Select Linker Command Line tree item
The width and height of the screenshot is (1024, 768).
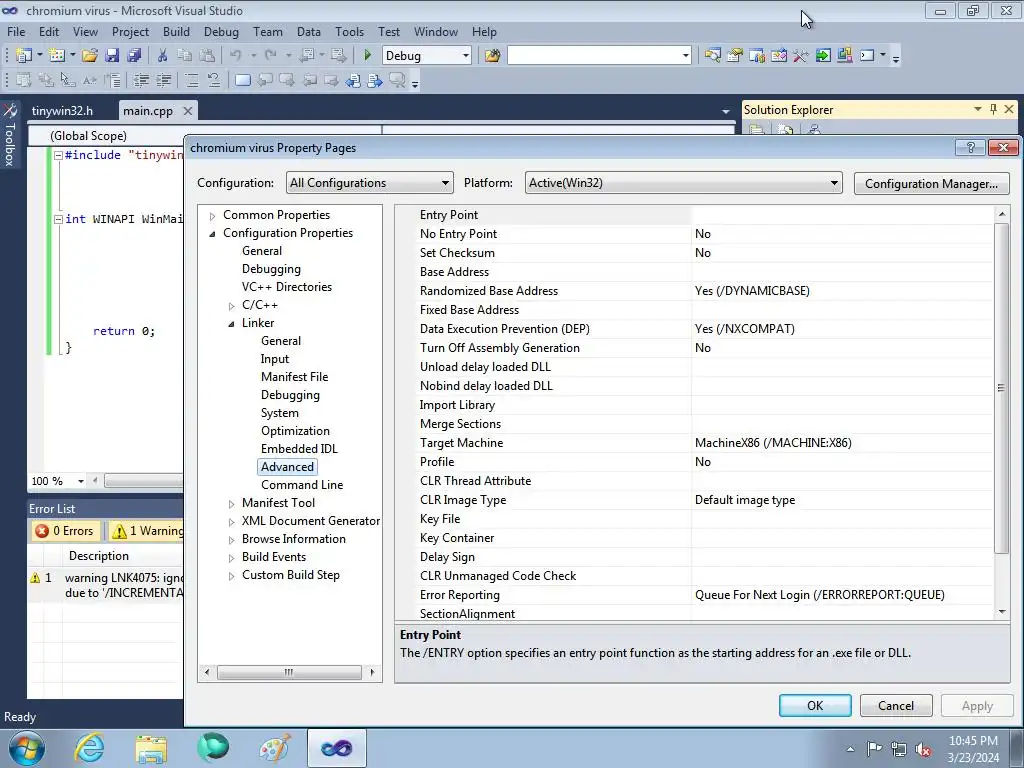click(302, 485)
